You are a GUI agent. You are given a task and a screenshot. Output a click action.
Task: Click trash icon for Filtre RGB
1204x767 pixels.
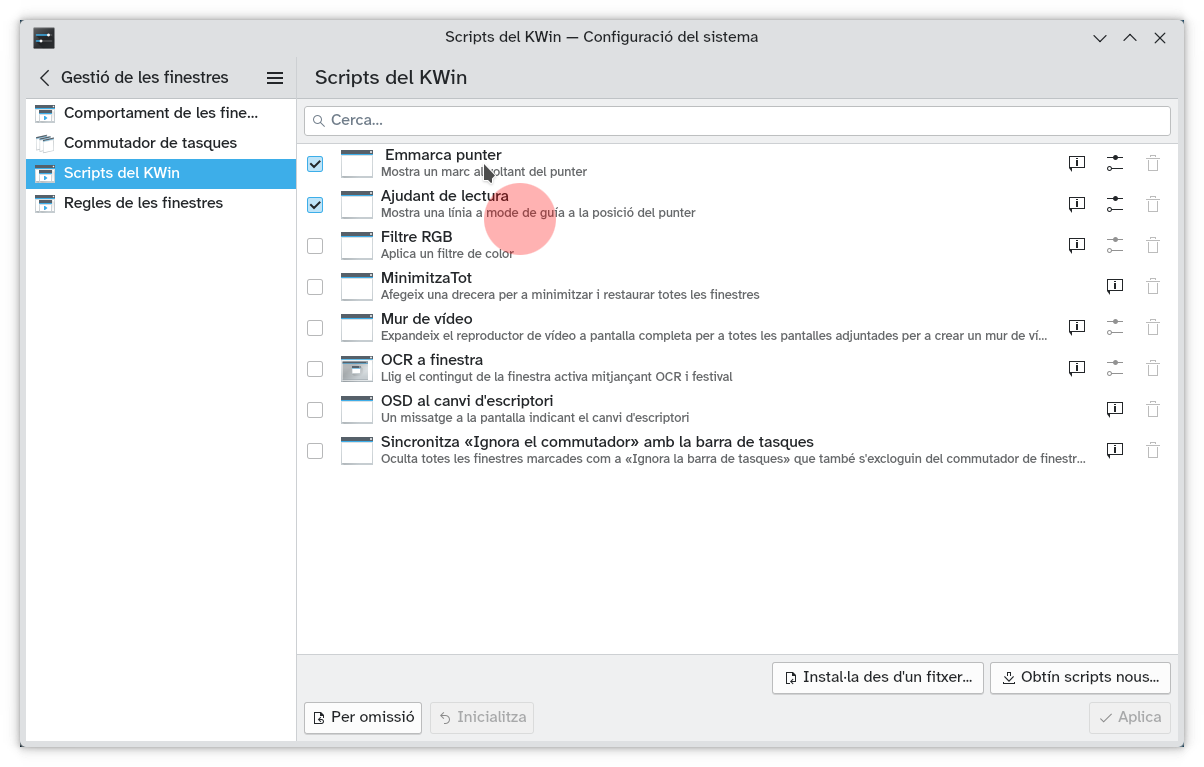coord(1153,245)
